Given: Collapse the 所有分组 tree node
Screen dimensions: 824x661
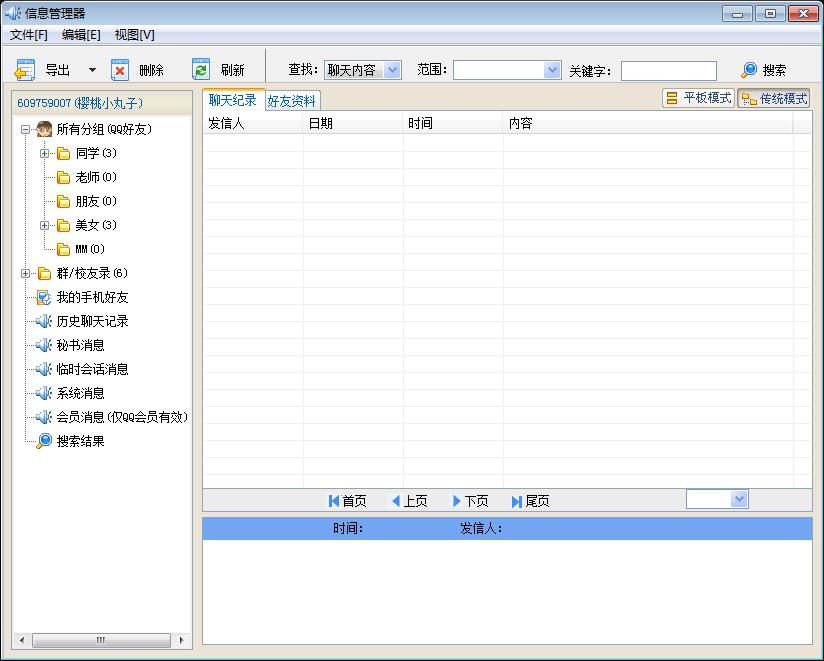Looking at the screenshot, I should [25, 129].
